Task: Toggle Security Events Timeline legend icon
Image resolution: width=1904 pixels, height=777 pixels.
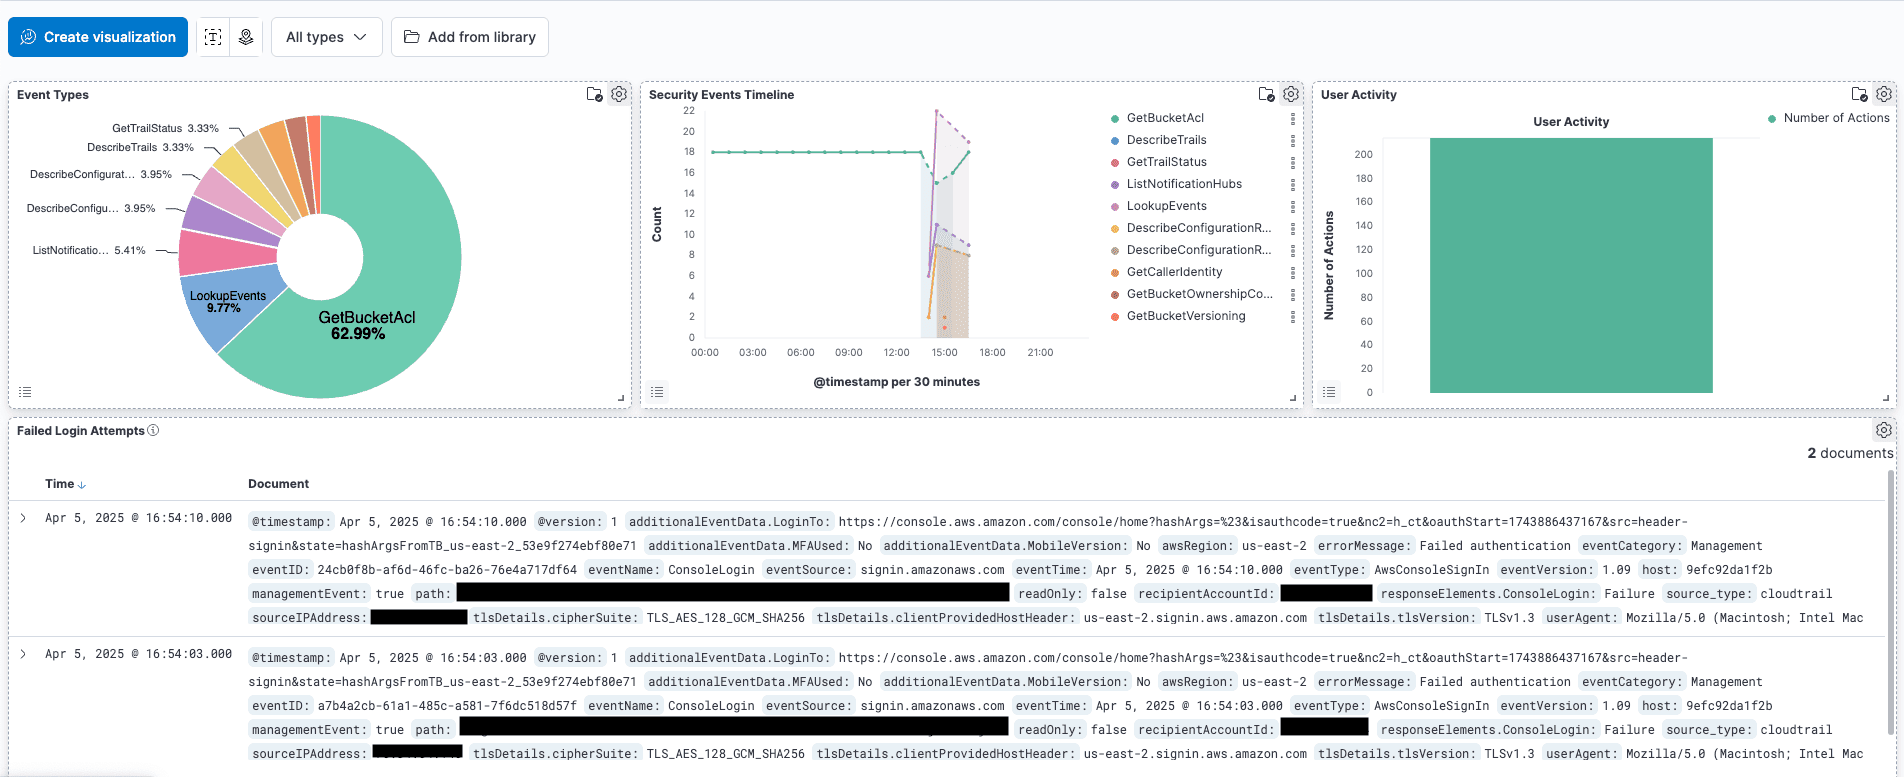Action: tap(657, 392)
